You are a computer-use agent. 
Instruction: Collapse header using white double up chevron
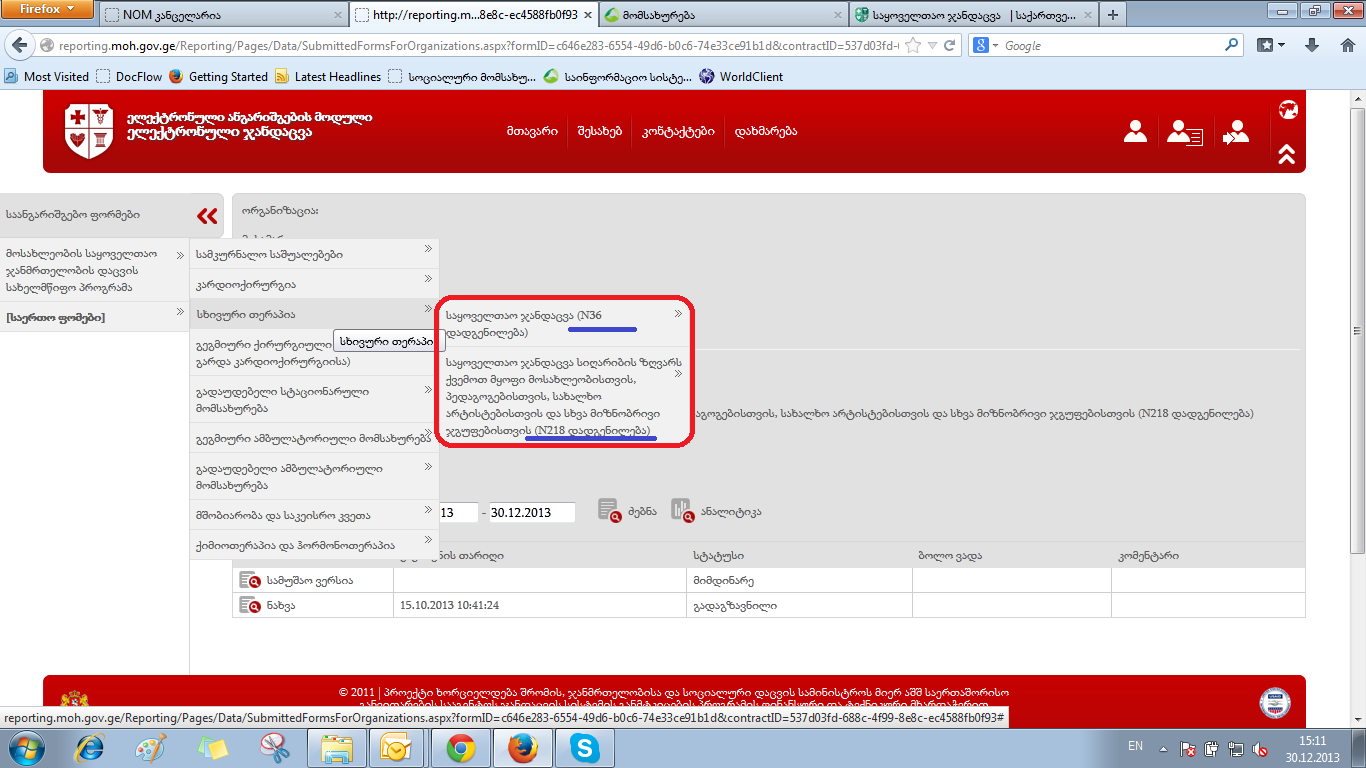click(x=1286, y=154)
